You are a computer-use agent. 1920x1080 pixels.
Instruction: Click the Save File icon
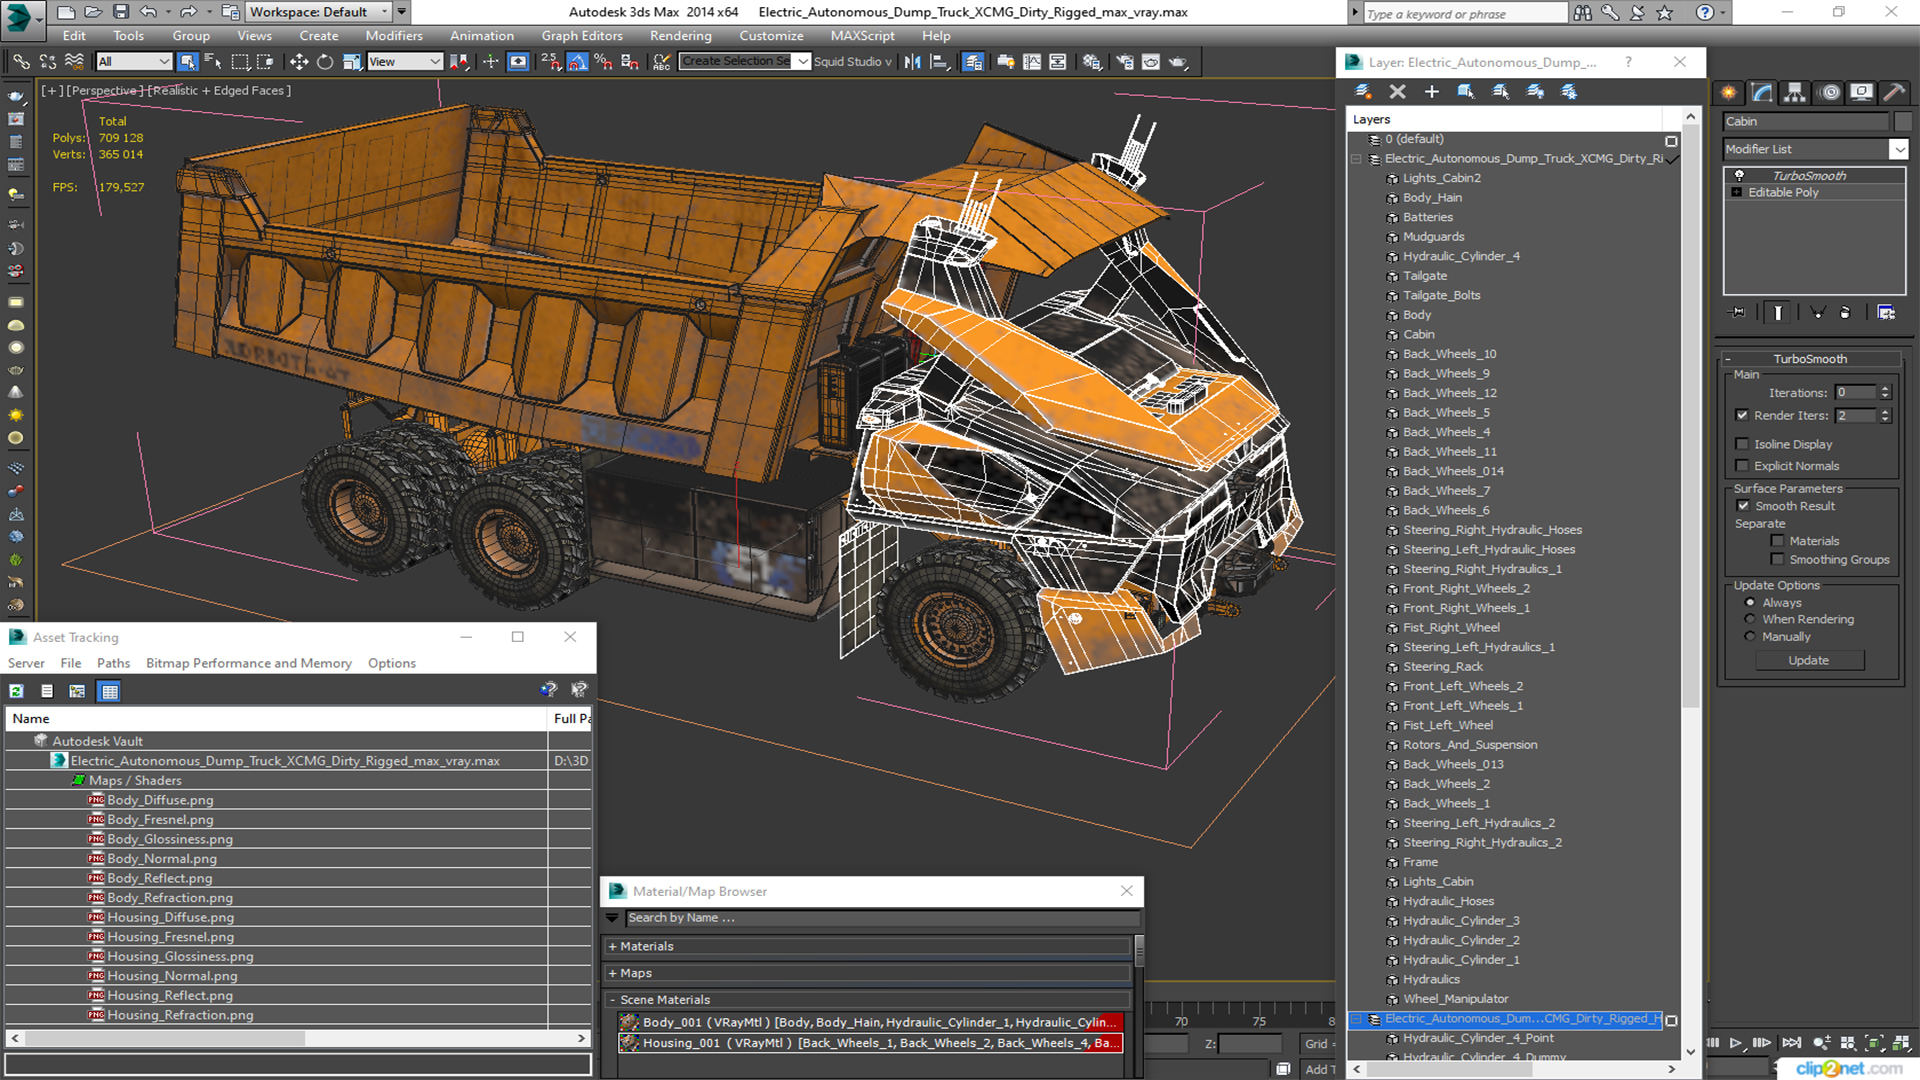tap(120, 12)
